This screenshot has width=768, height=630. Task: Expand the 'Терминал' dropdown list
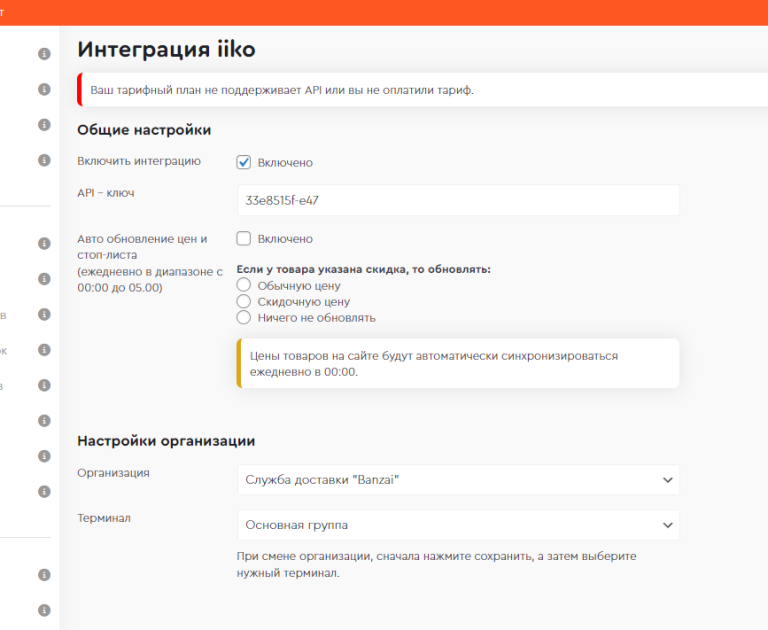[458, 525]
